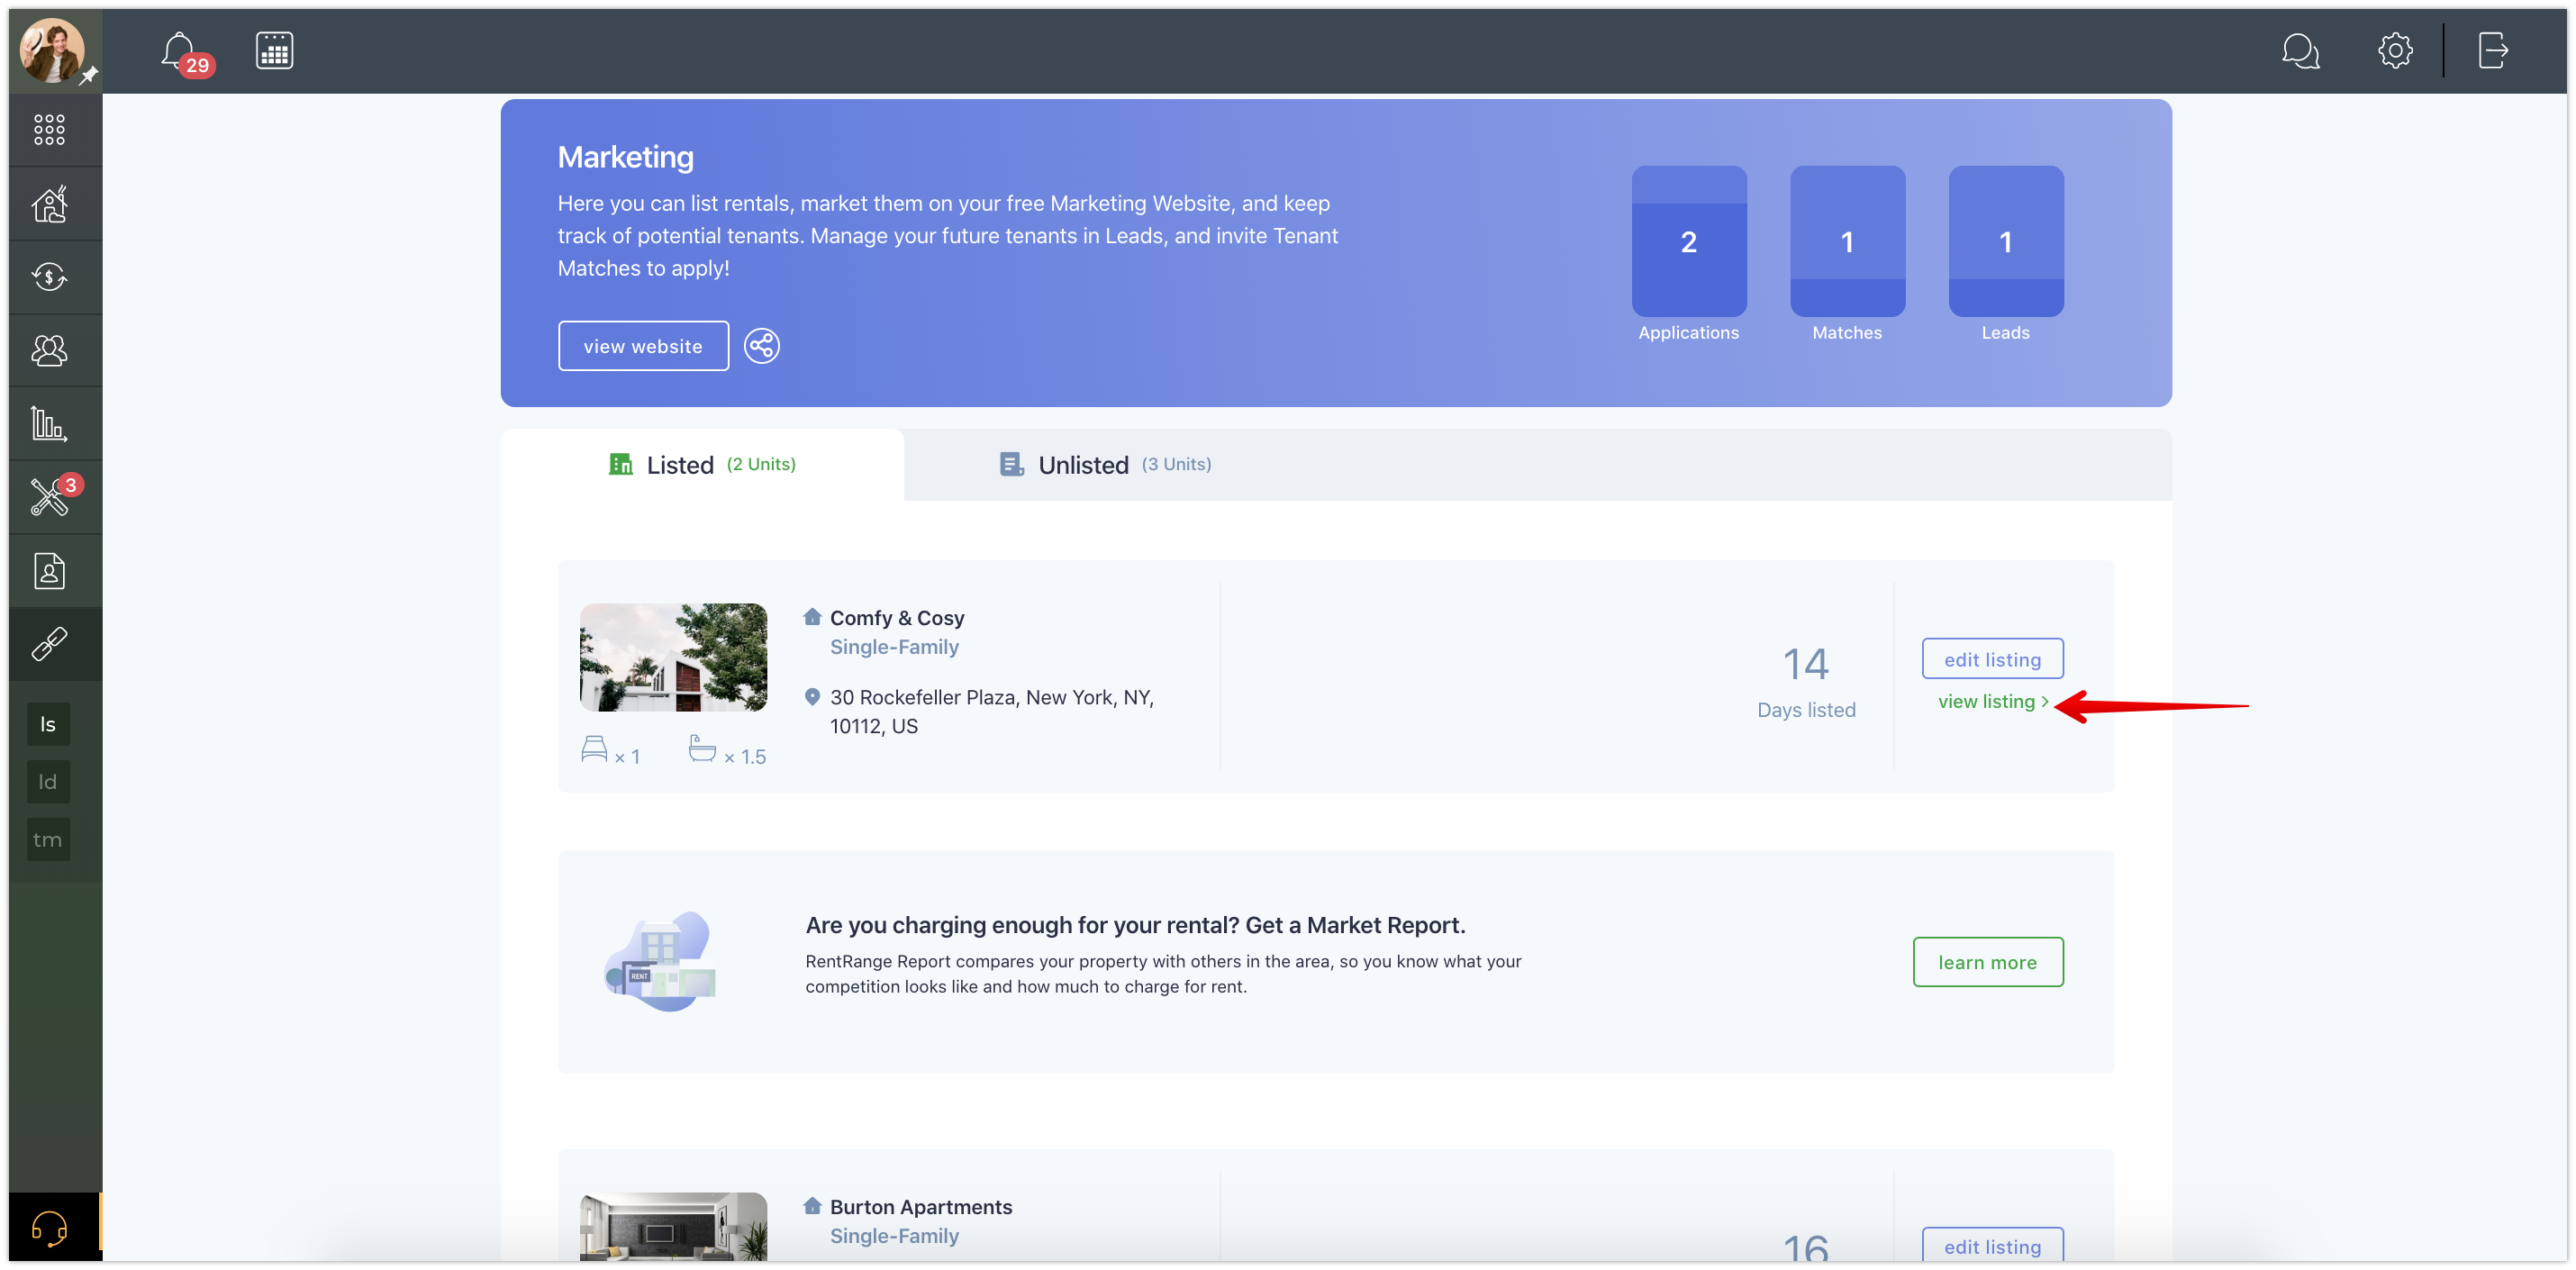Open the tenant screening document icon
The image size is (2576, 1270).
(x=49, y=571)
